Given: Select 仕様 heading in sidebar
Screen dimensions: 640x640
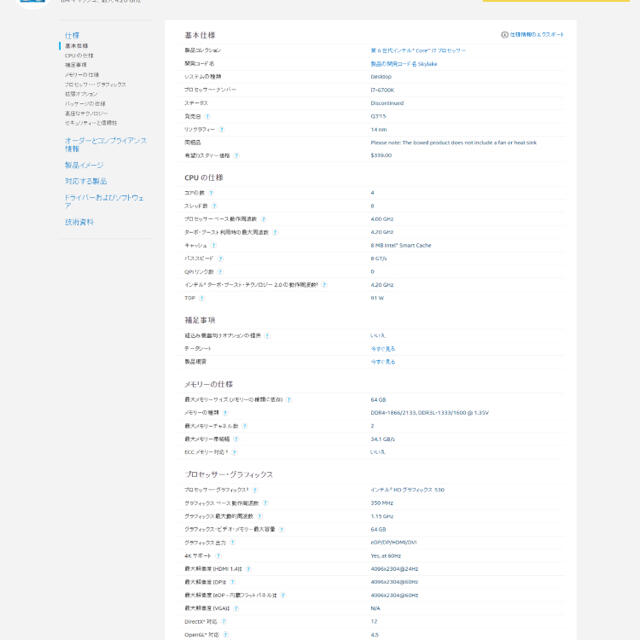Looking at the screenshot, I should [72, 36].
